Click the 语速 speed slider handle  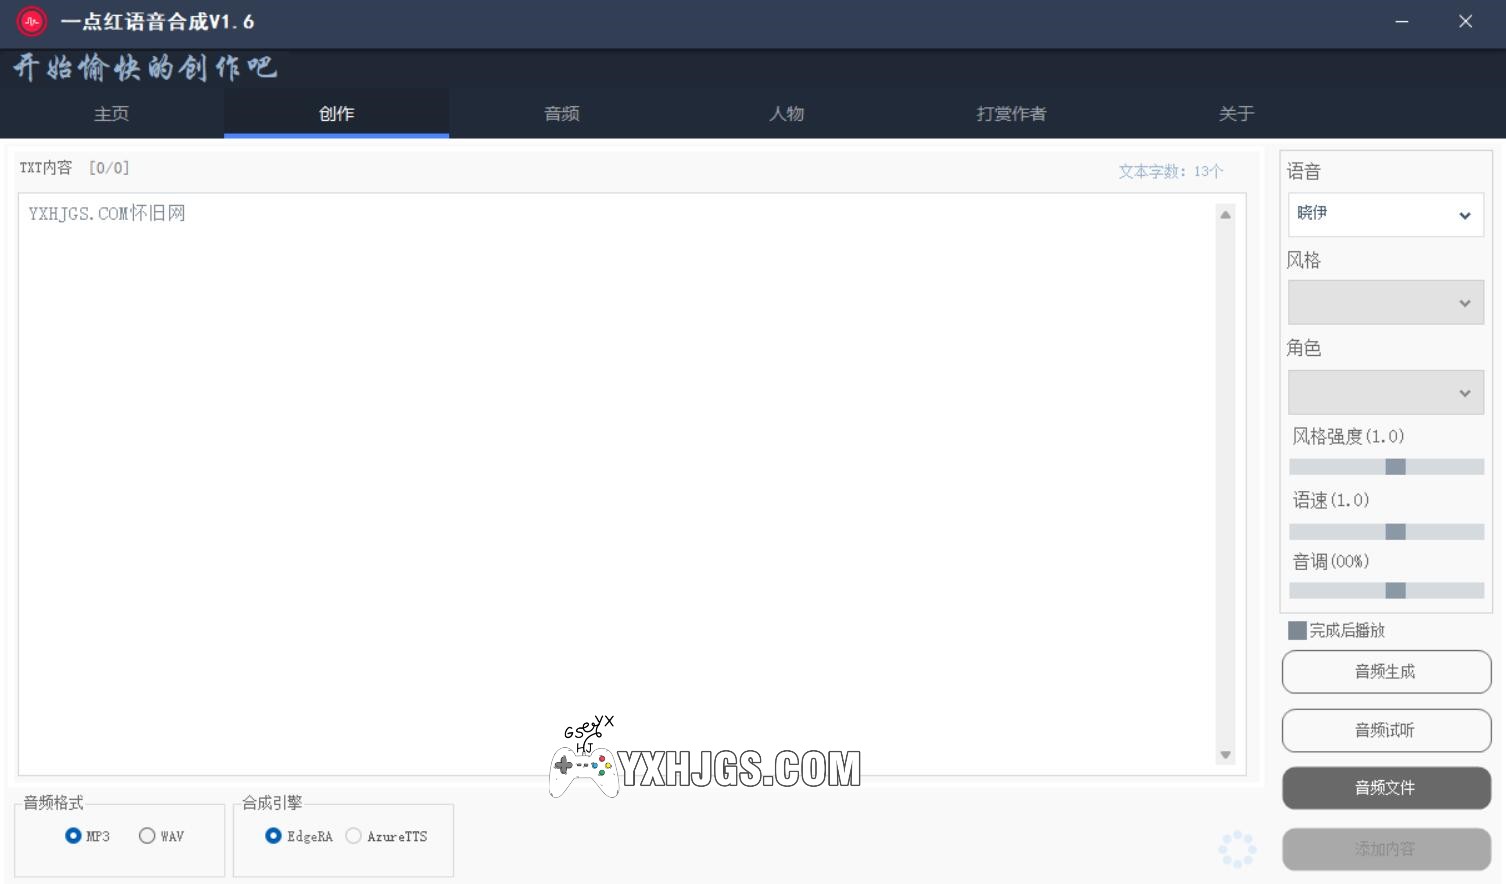click(1395, 532)
